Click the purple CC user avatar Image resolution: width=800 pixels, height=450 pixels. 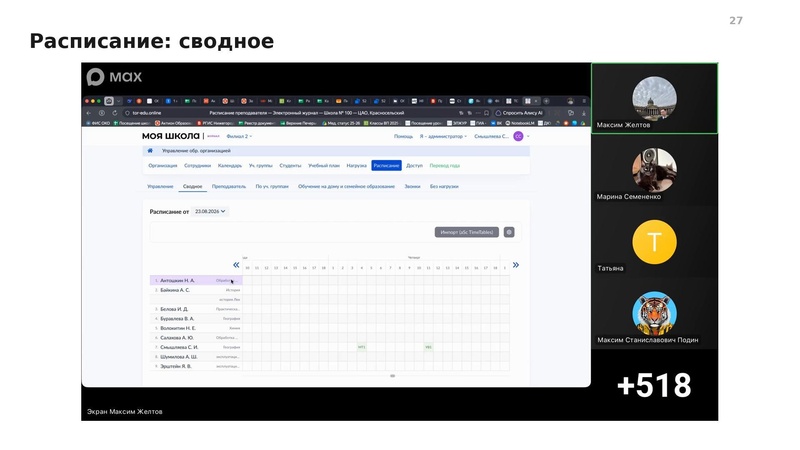pyautogui.click(x=518, y=136)
